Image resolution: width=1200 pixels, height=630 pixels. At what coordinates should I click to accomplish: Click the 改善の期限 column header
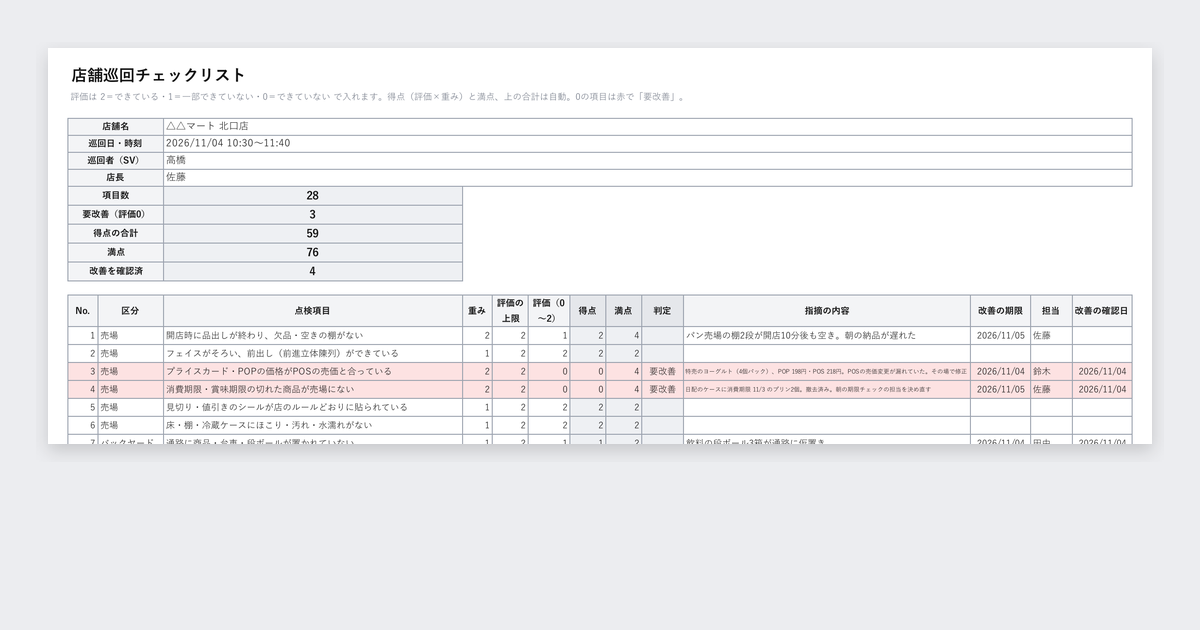1001,311
